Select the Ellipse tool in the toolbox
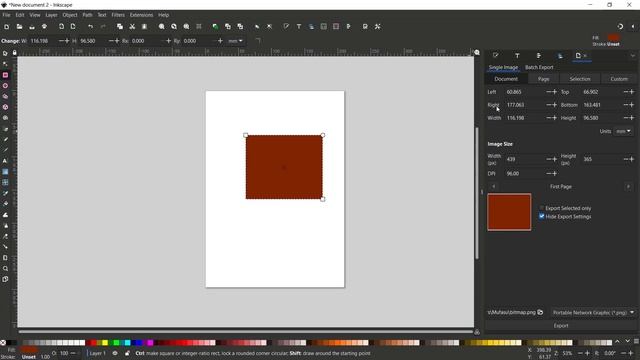Viewport: 640px width, 360px height. pyautogui.click(x=5, y=86)
